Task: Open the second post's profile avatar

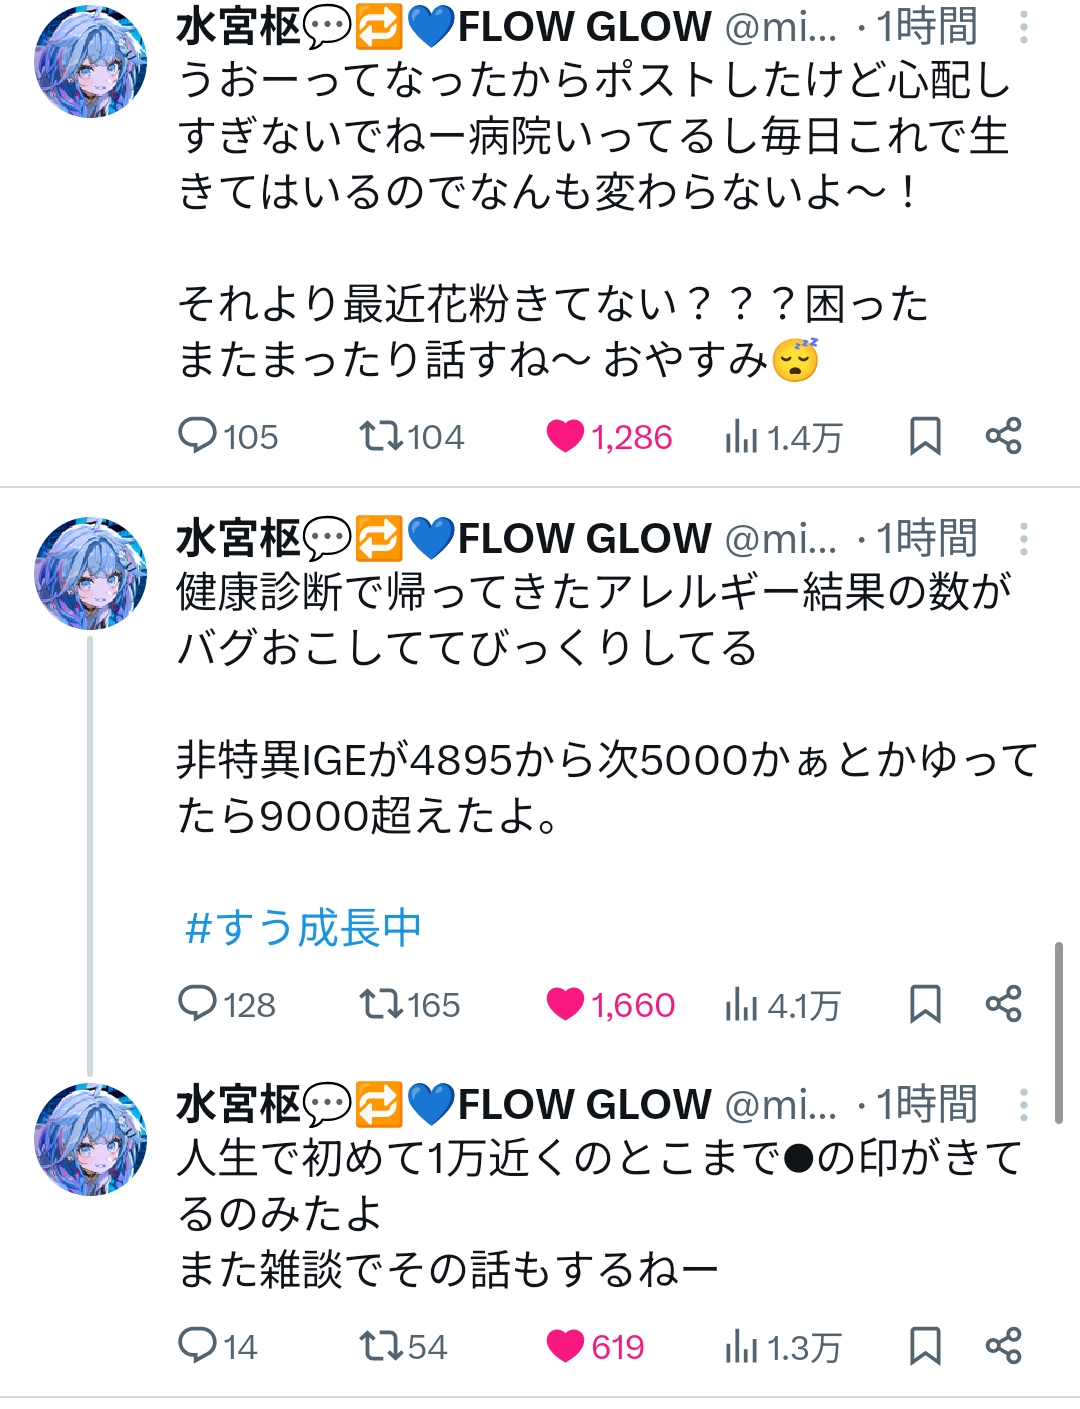Action: (91, 573)
